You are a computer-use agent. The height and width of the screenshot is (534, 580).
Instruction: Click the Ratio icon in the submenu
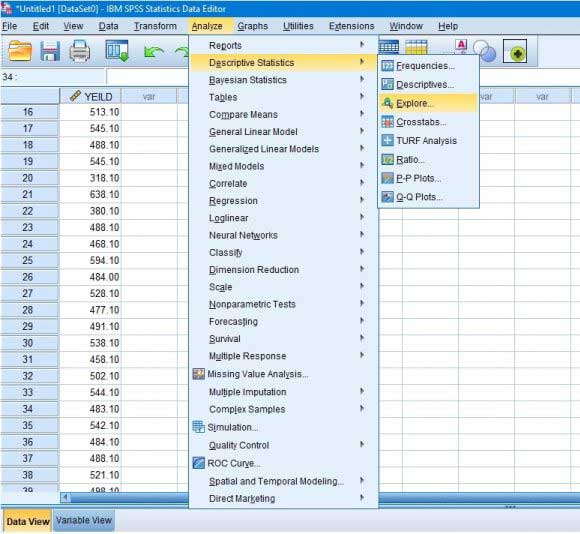click(387, 160)
